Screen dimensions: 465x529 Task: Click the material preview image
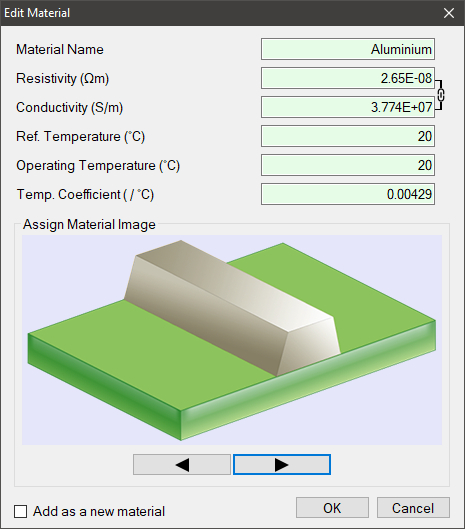click(x=232, y=340)
